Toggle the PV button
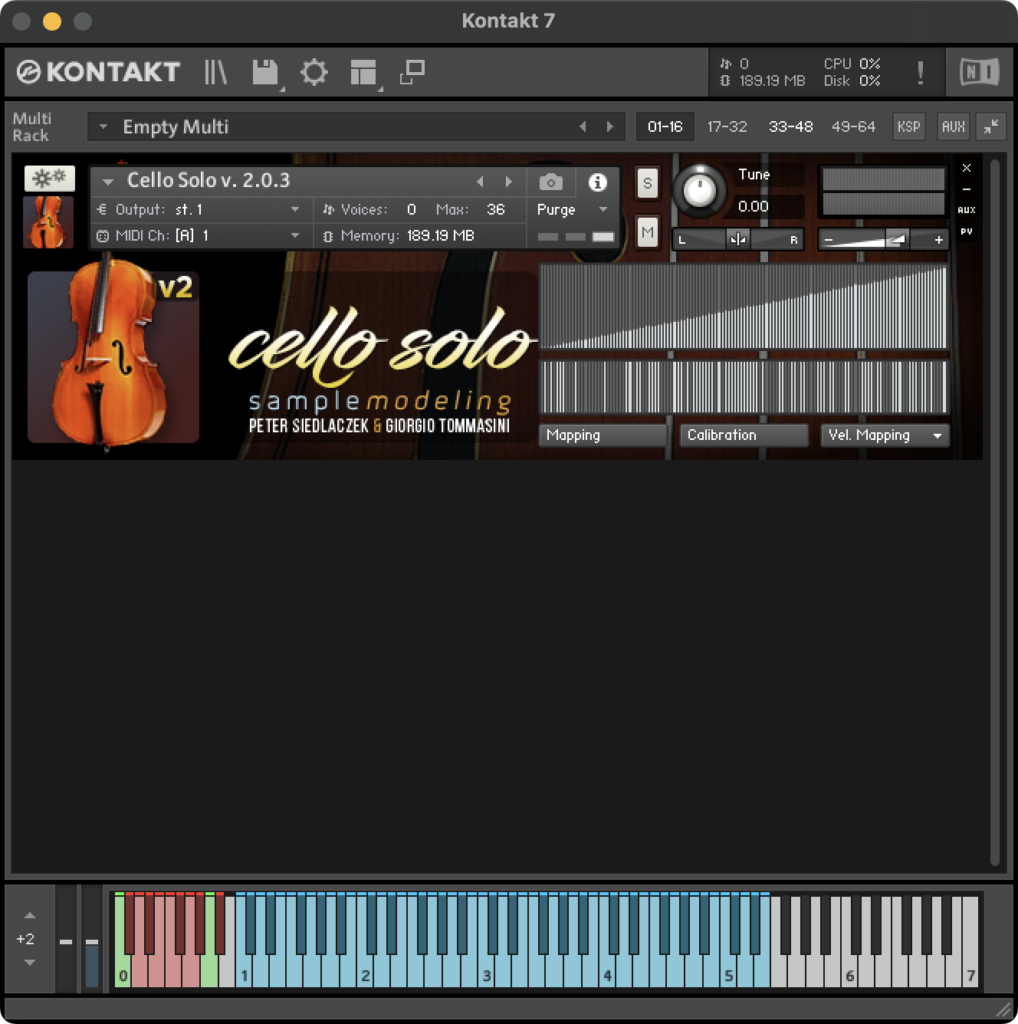 [x=966, y=231]
